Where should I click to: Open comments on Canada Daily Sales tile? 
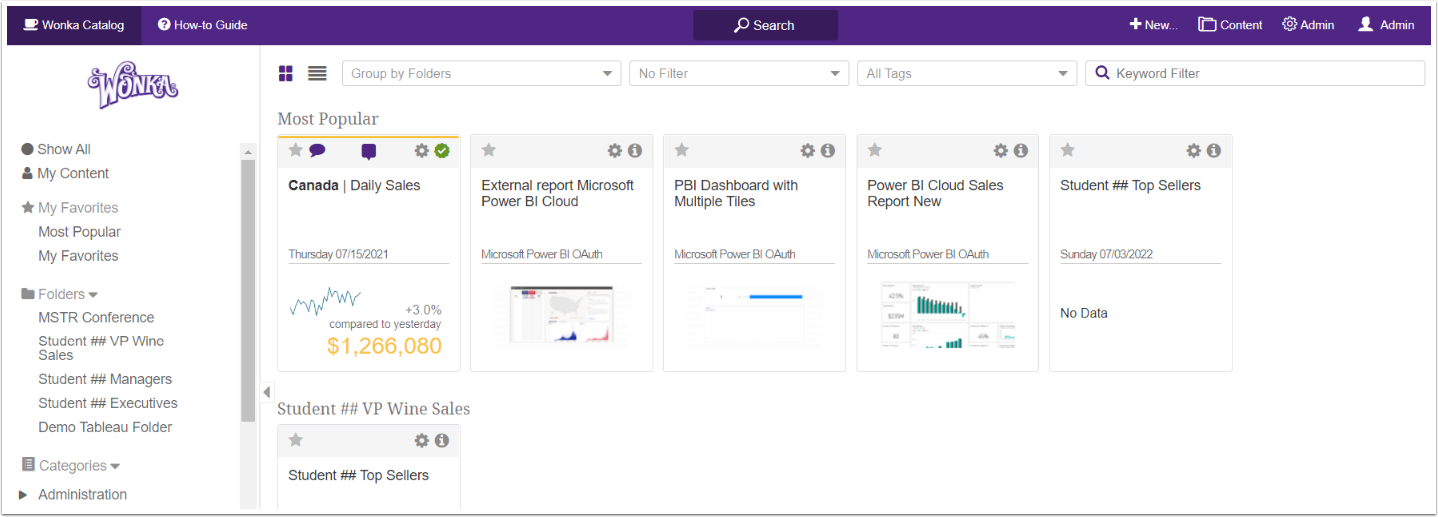(x=317, y=150)
